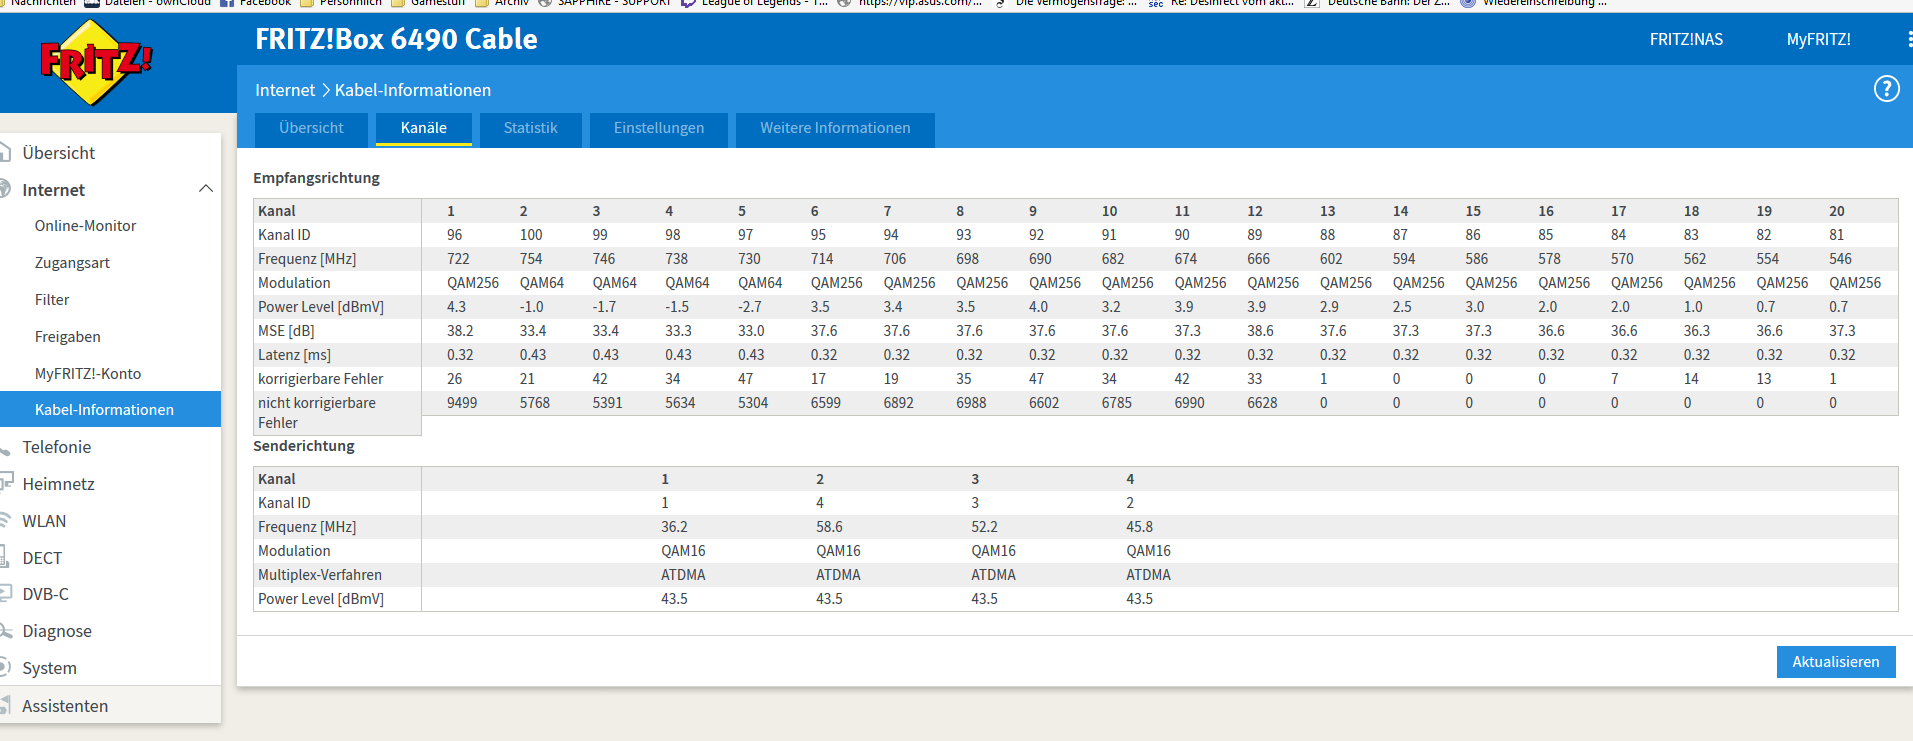Click the WLAN wireless icon
The image size is (1913, 741).
pos(5,521)
